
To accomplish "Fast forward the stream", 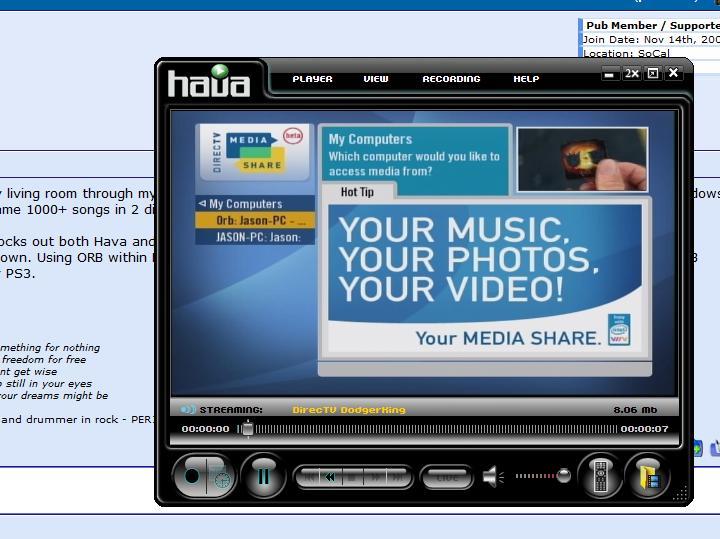I will point(375,477).
